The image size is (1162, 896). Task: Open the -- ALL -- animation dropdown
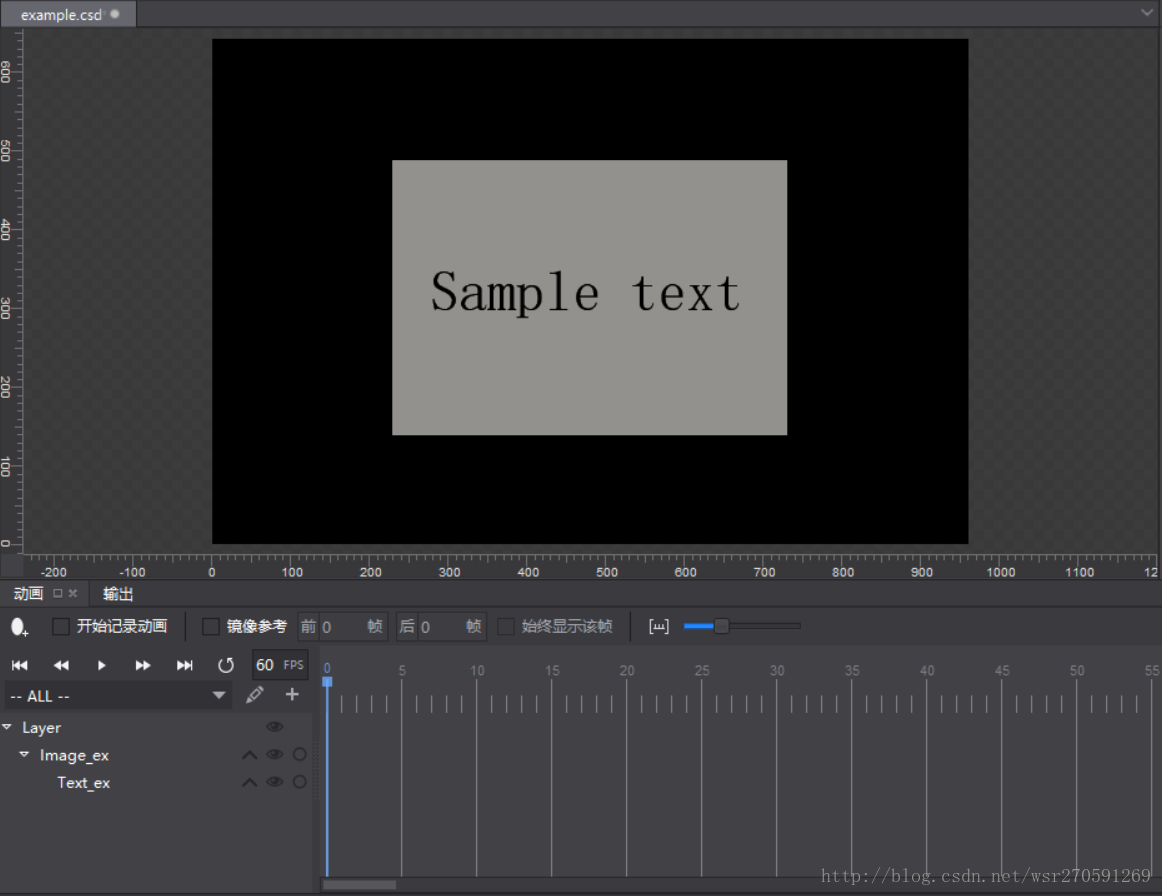tap(119, 696)
